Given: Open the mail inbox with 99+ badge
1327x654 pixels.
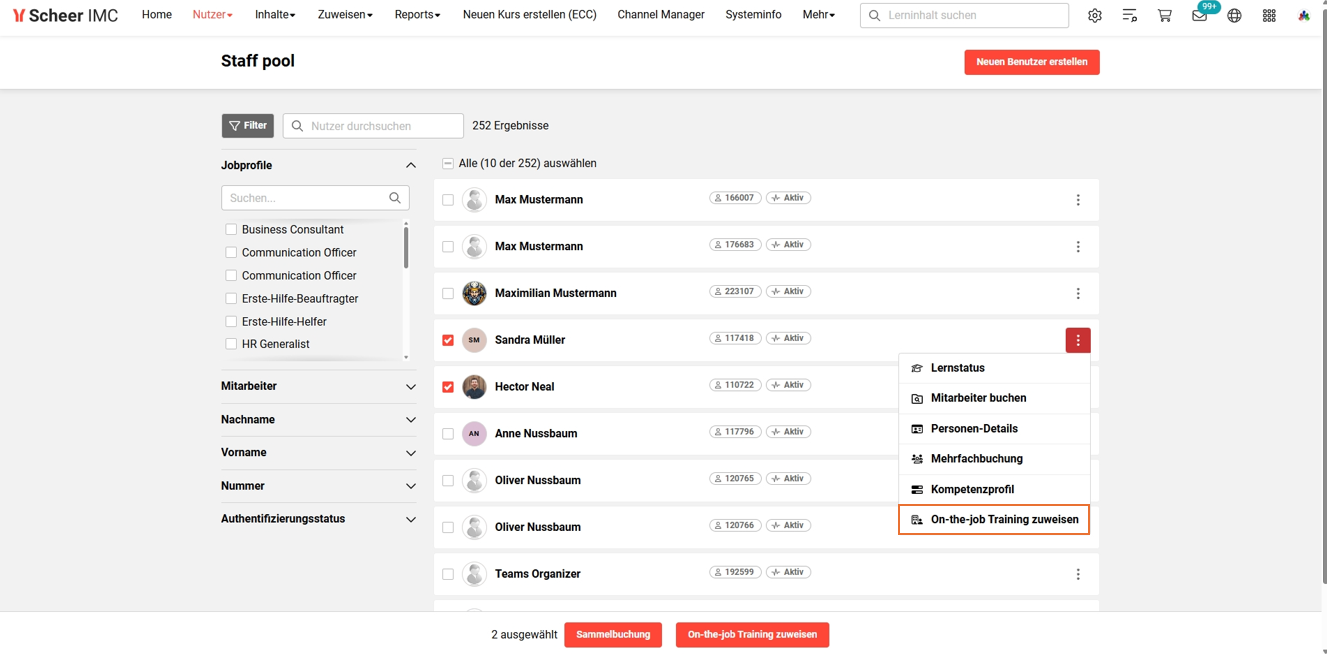Looking at the screenshot, I should (x=1200, y=15).
